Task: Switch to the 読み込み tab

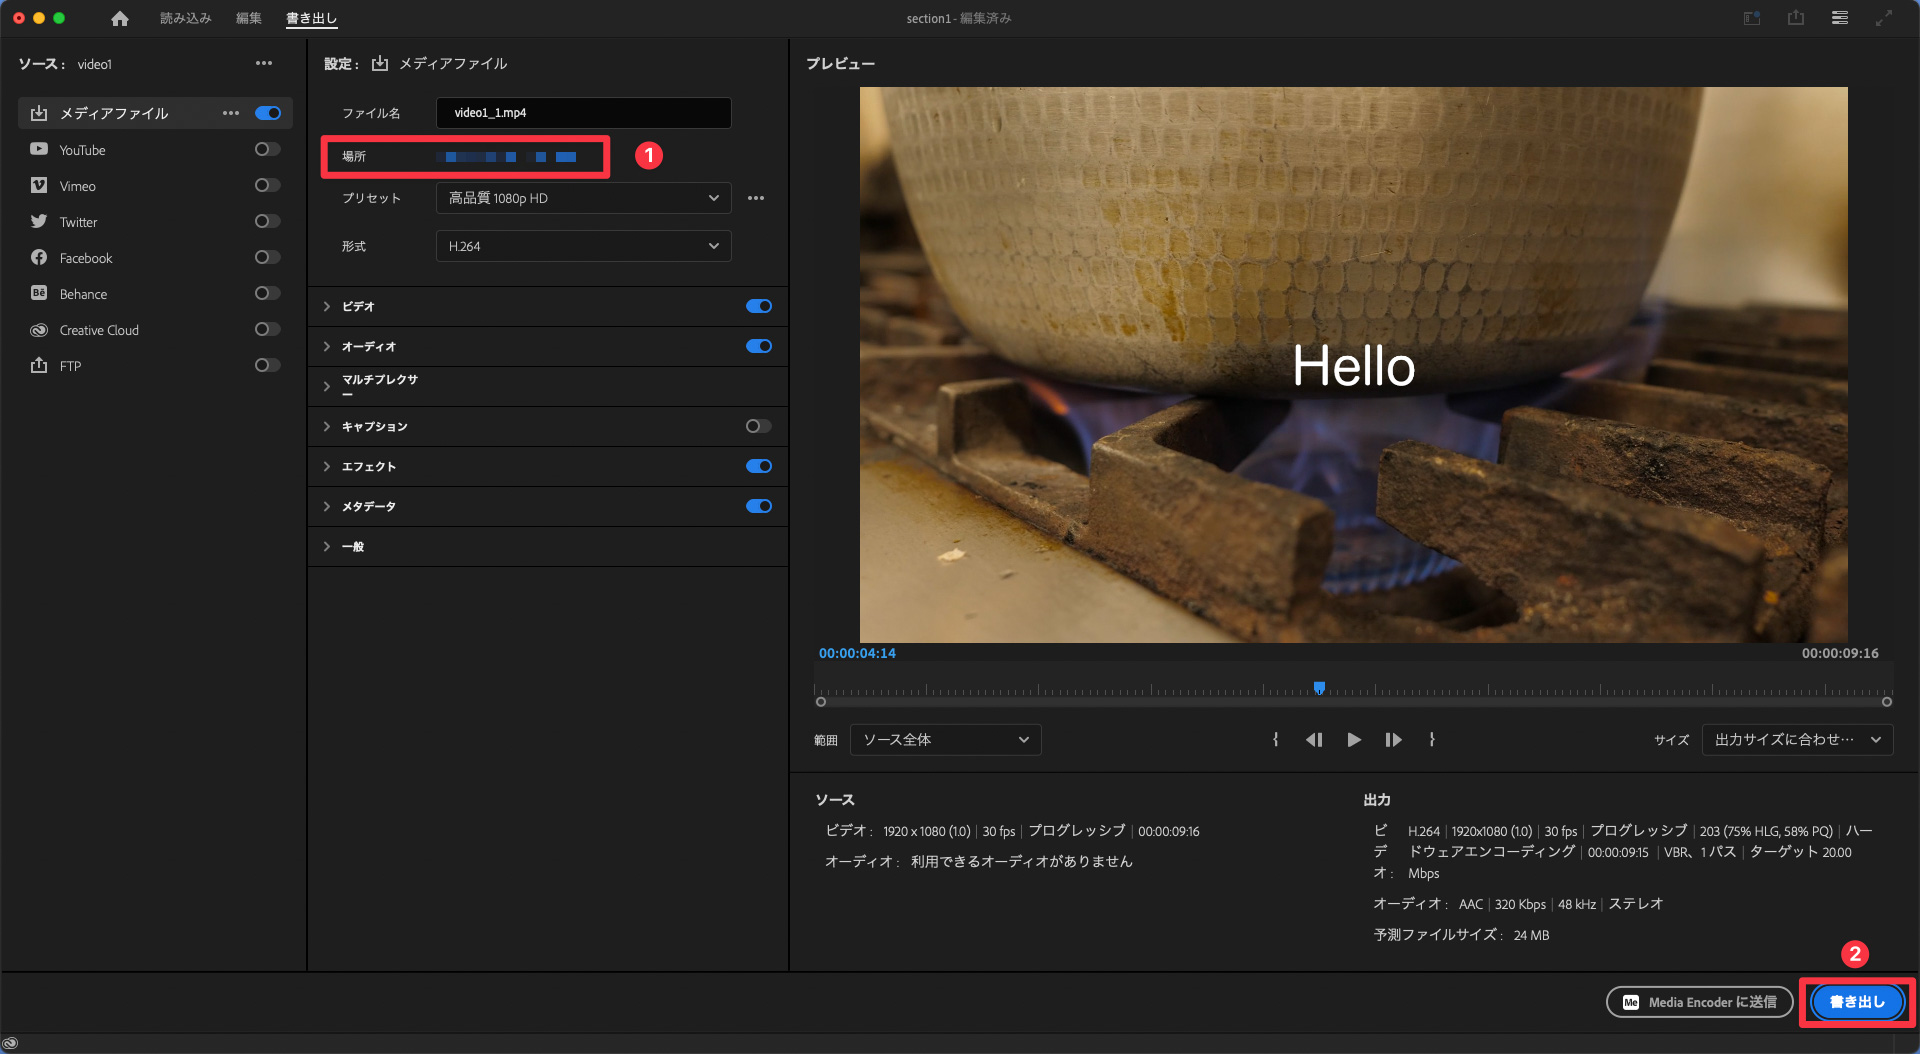Action: click(x=185, y=18)
